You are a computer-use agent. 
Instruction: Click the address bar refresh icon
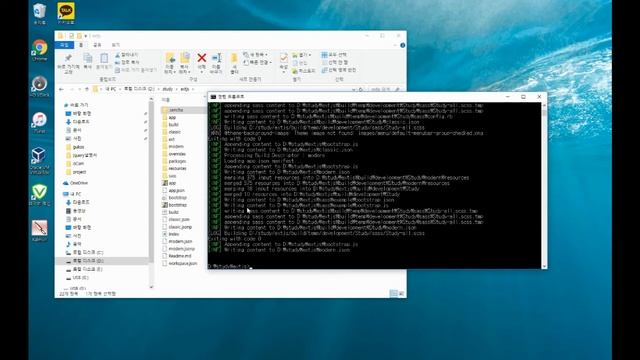361,89
